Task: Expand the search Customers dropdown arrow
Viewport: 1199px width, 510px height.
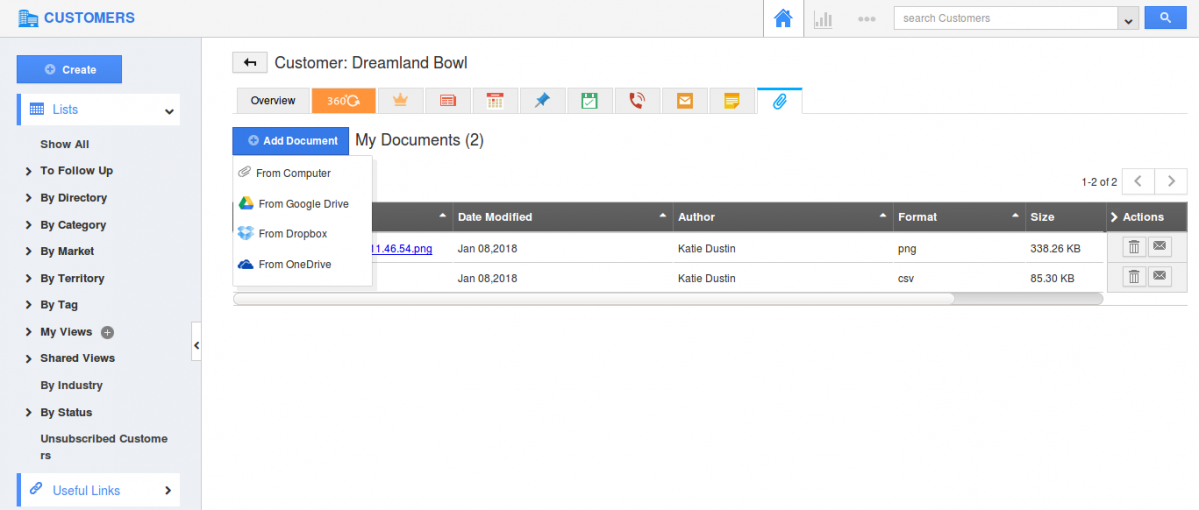Action: [1129, 19]
